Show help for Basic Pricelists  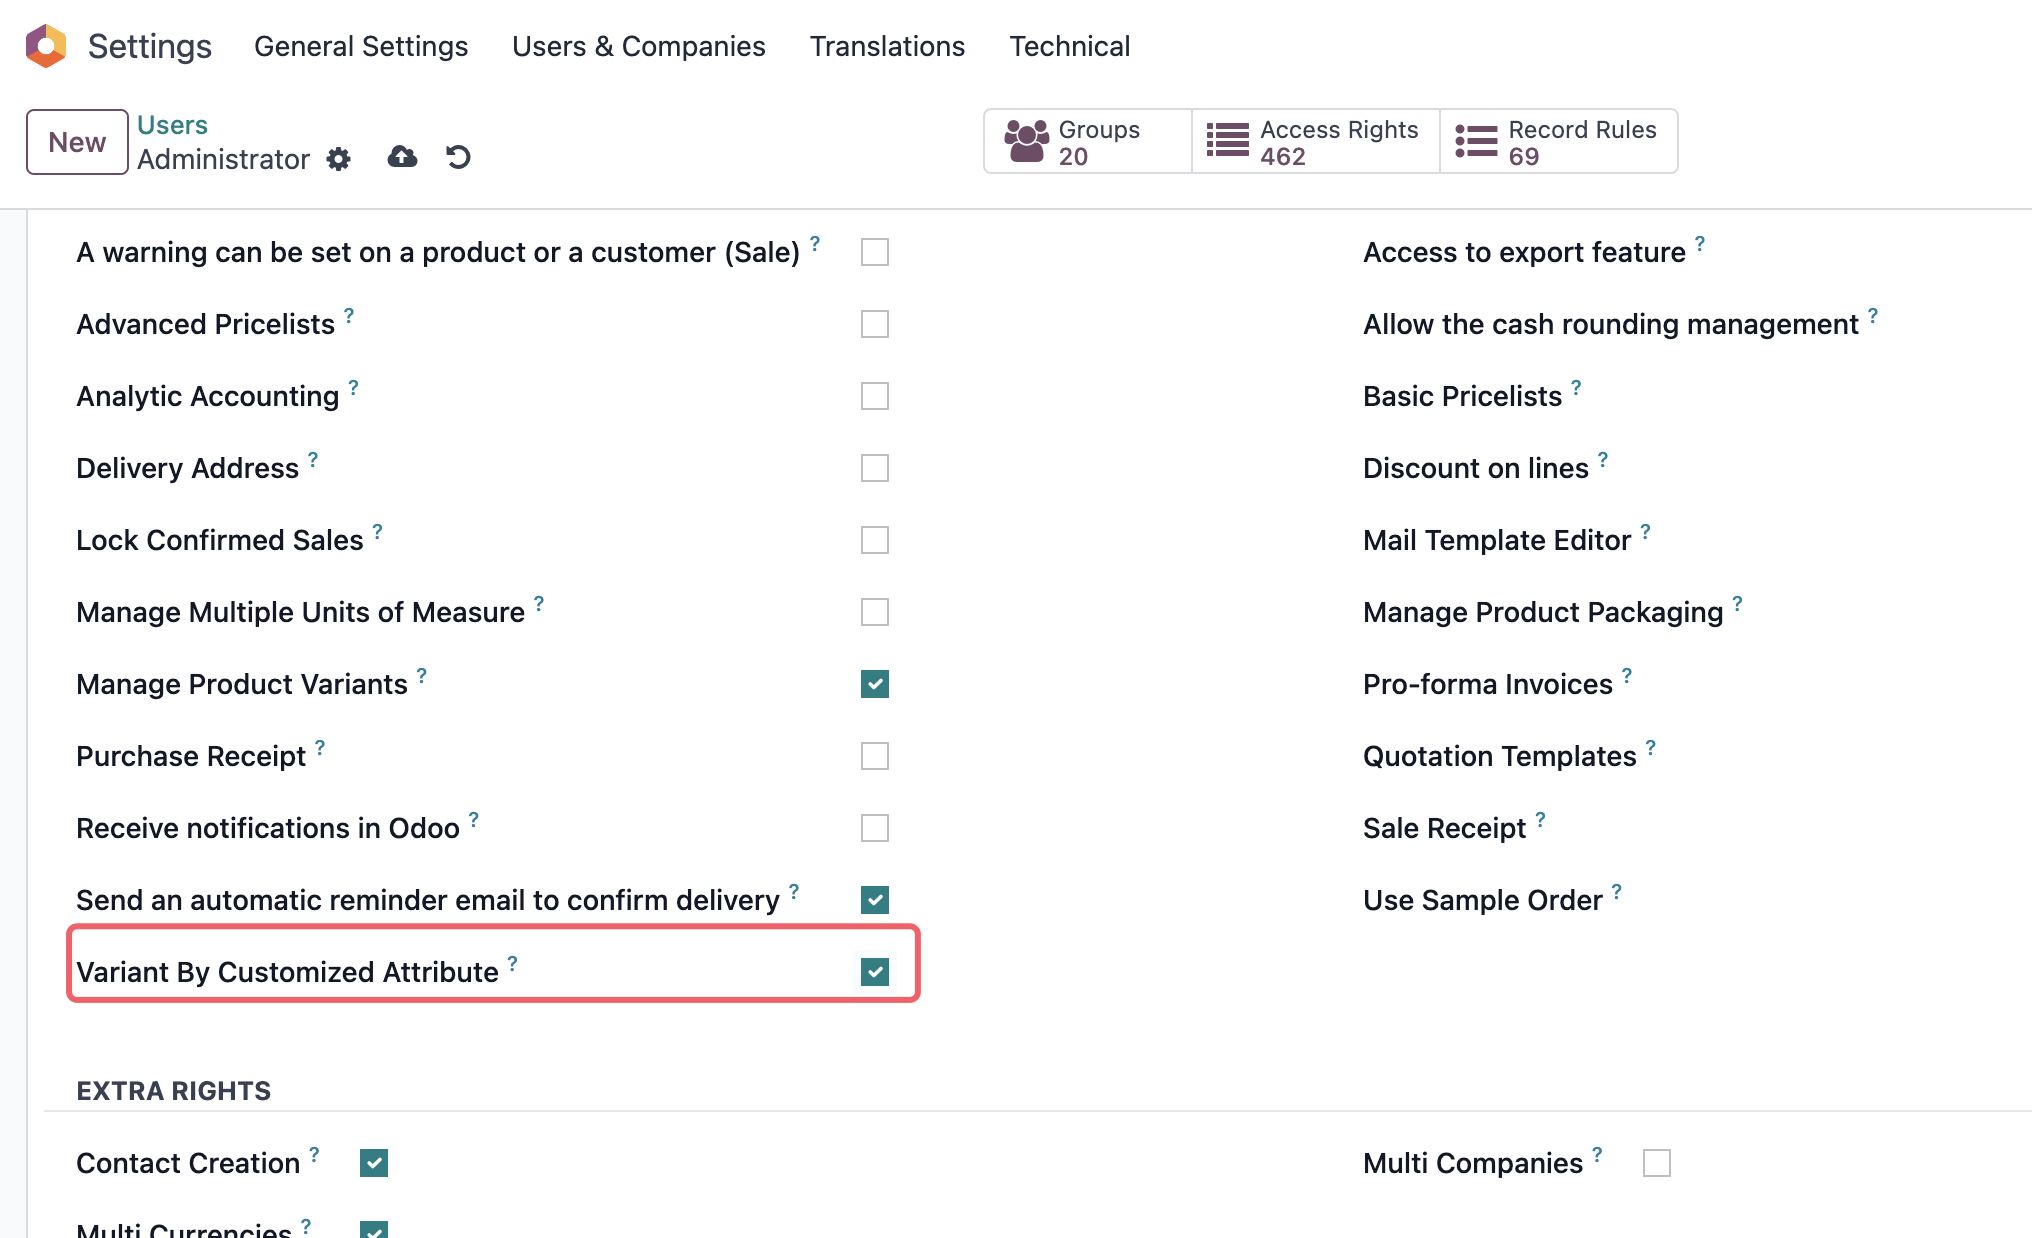point(1576,388)
